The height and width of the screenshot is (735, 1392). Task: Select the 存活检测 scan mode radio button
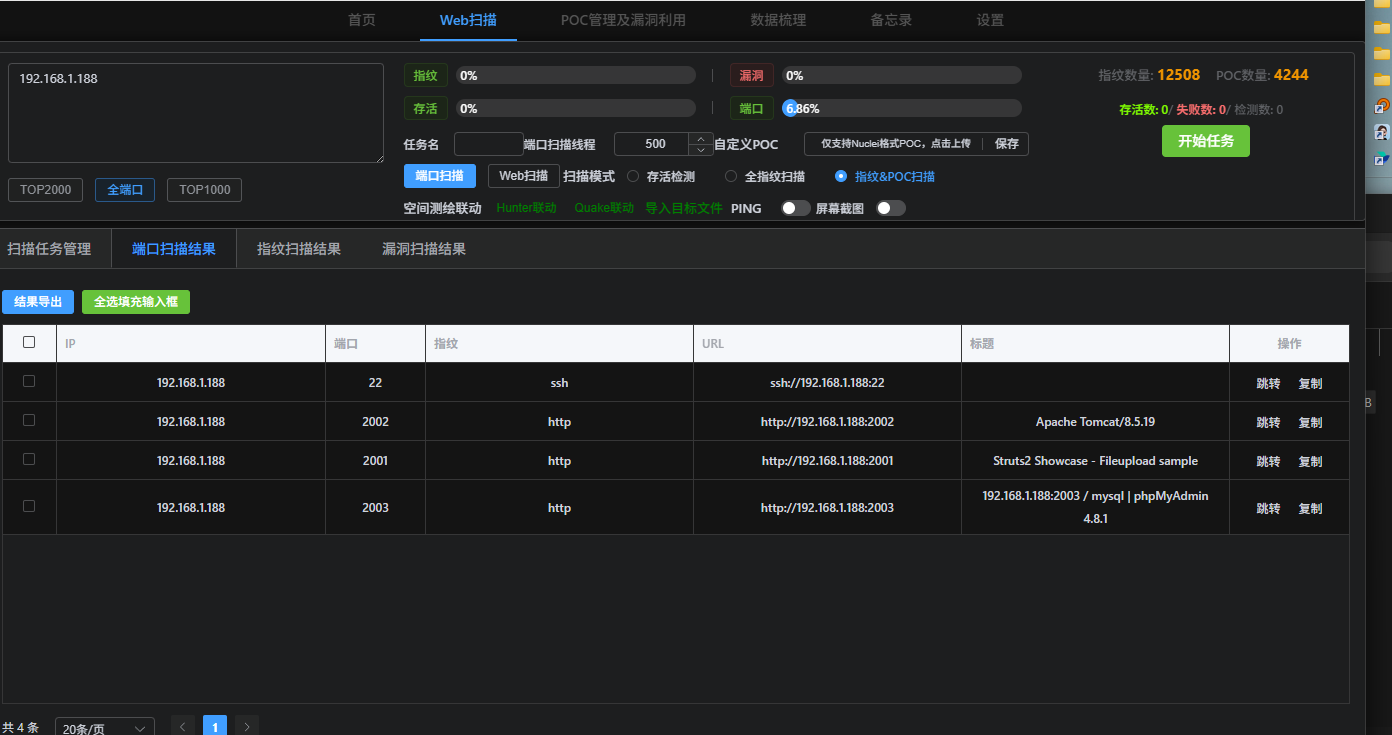point(631,175)
